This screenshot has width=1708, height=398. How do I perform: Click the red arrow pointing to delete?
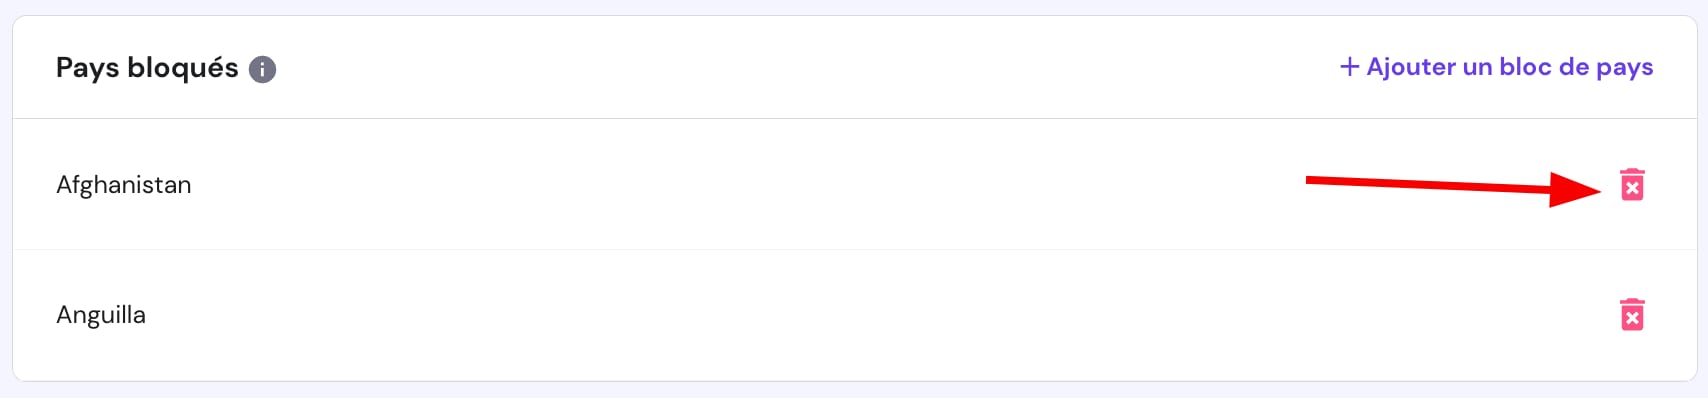(x=1454, y=186)
